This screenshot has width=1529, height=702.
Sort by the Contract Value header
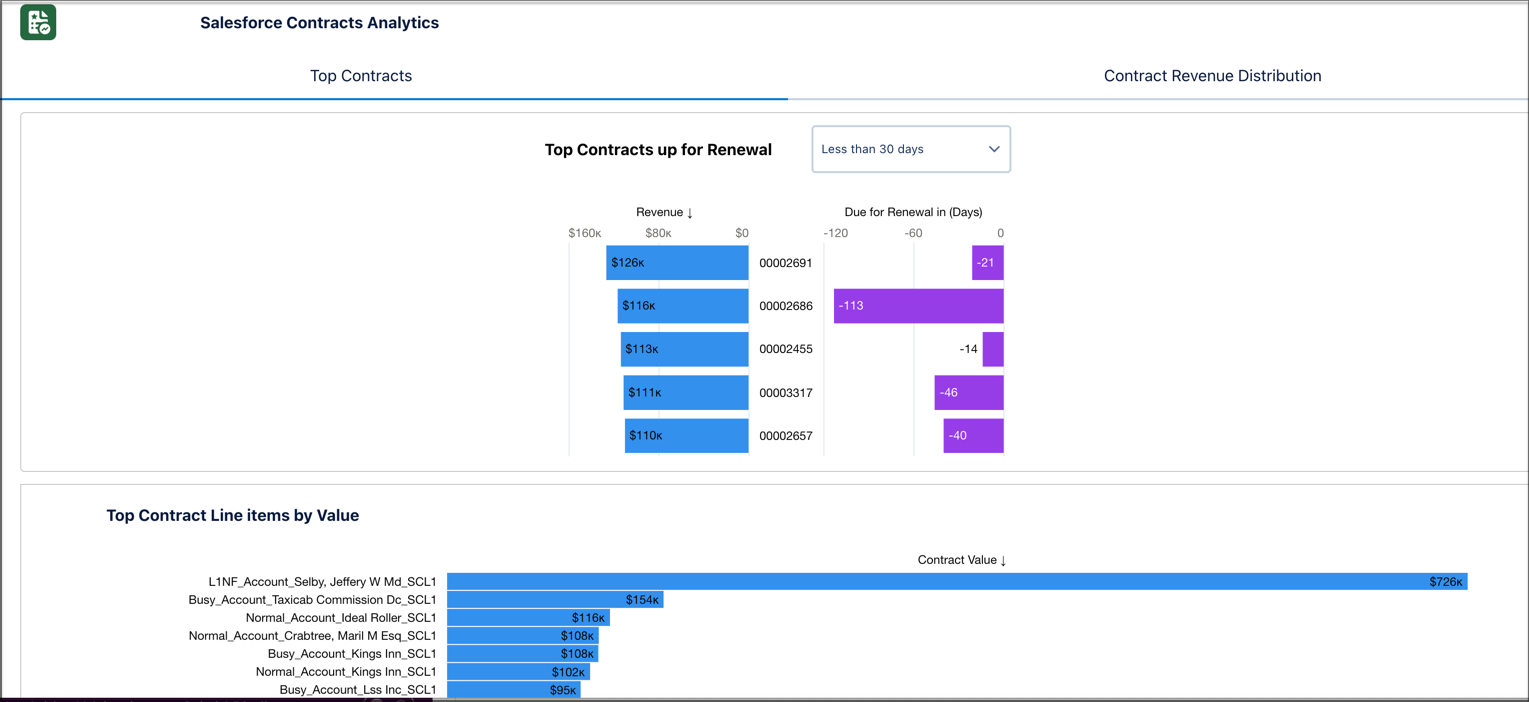coord(962,560)
